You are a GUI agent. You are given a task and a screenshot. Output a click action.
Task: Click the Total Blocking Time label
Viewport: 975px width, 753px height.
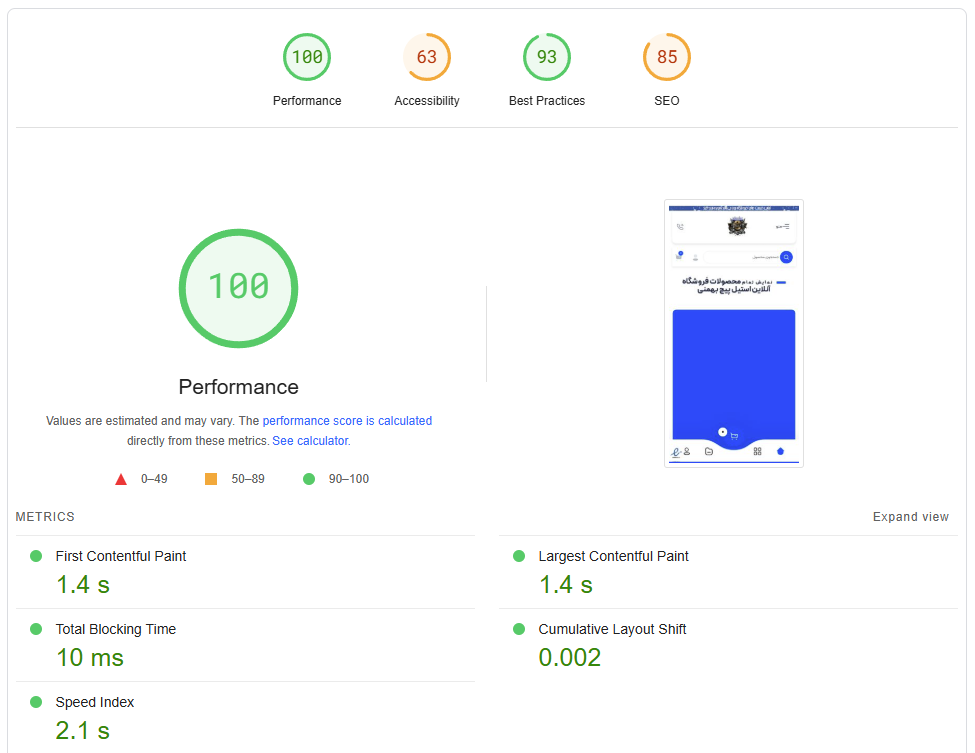116,629
